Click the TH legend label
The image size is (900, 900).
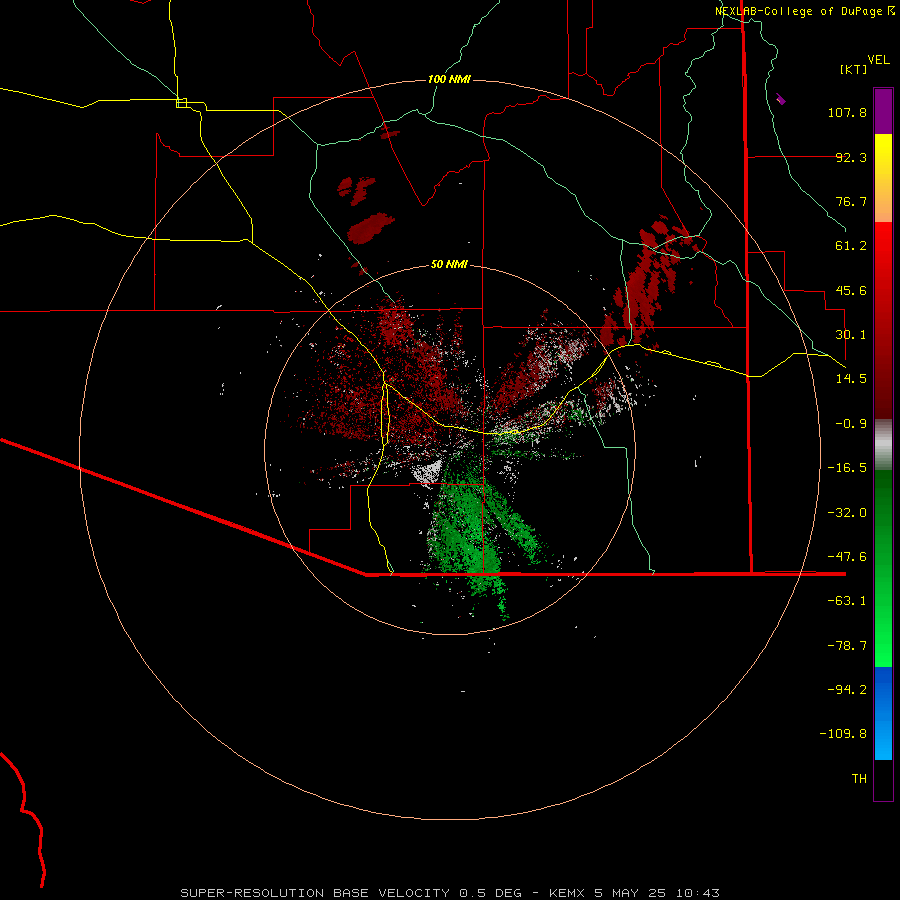(x=859, y=779)
